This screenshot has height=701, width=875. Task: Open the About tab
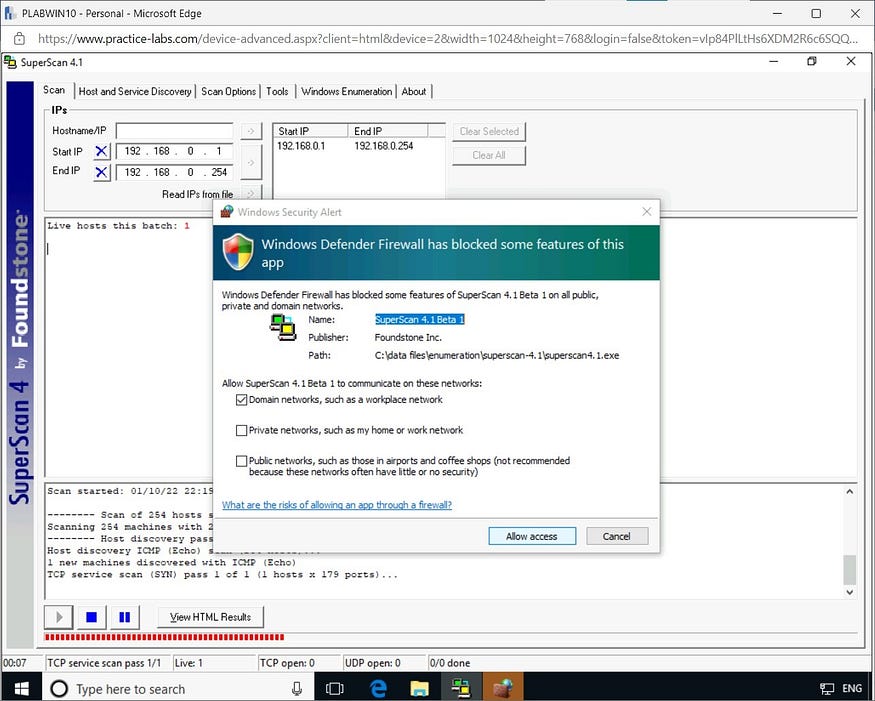point(414,92)
